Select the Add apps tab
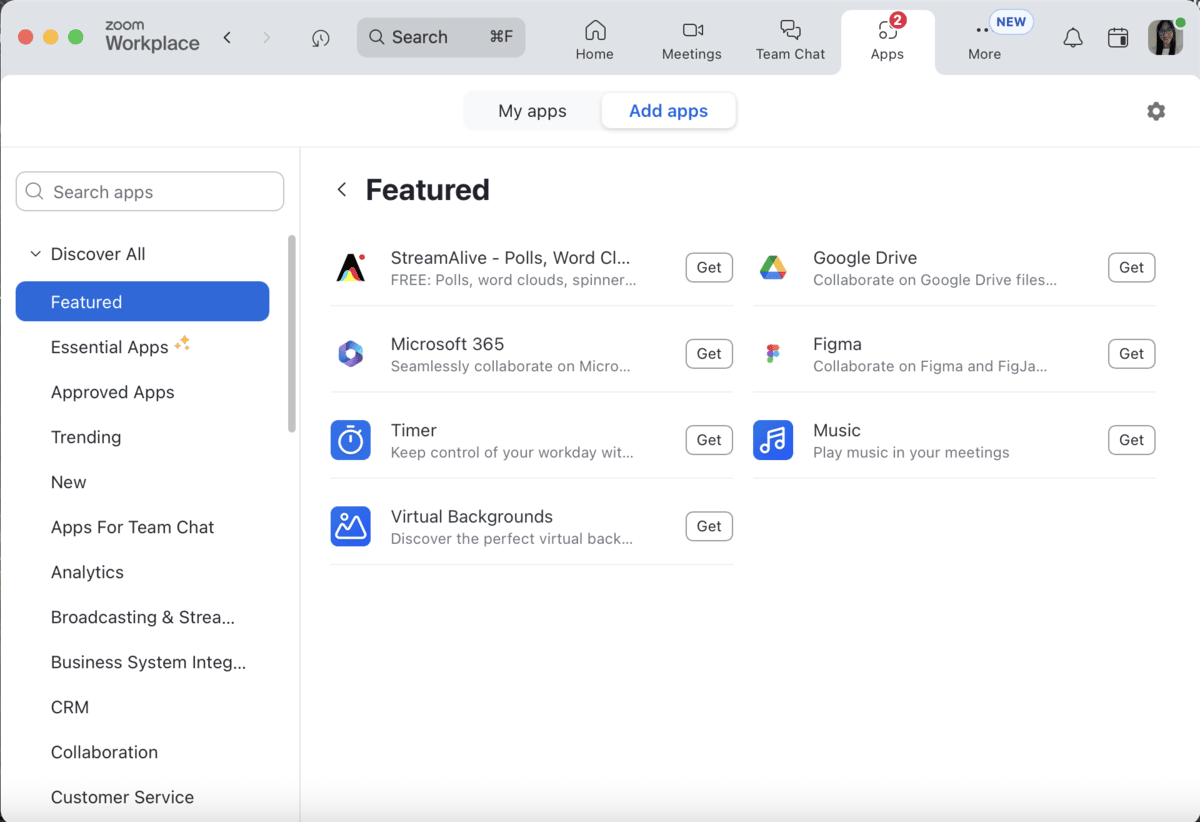This screenshot has height=822, width=1200. click(x=668, y=111)
